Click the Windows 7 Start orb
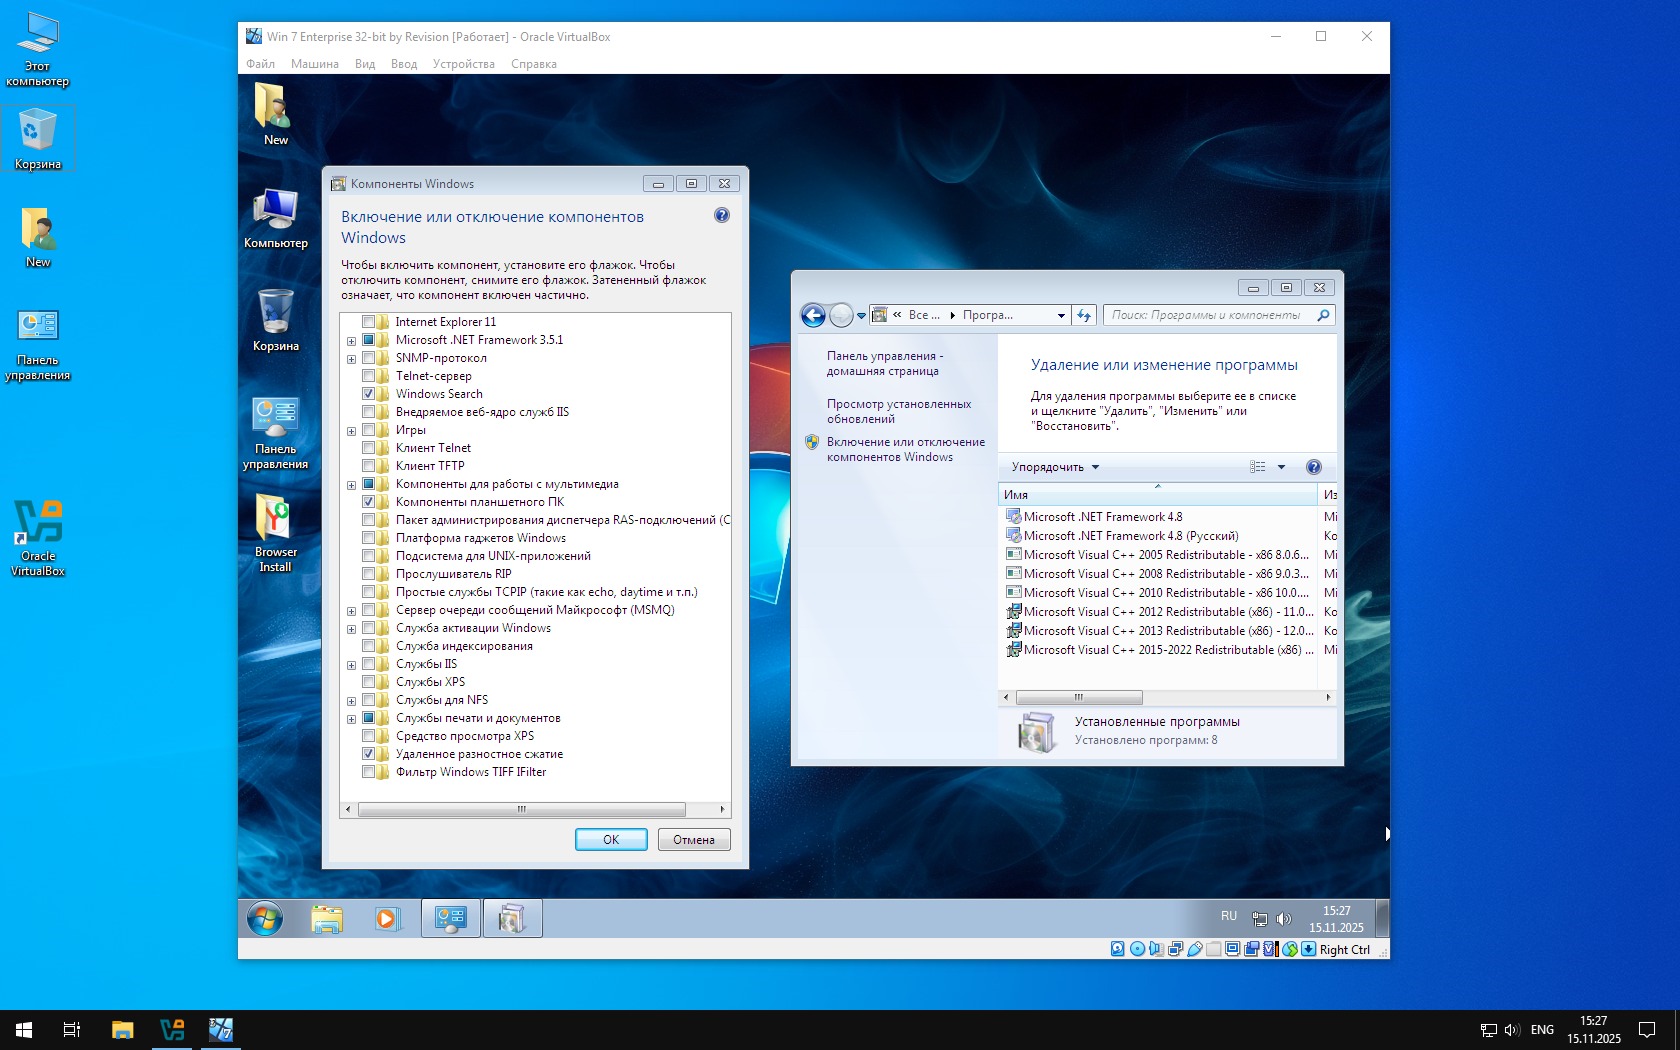This screenshot has width=1680, height=1050. coord(265,918)
